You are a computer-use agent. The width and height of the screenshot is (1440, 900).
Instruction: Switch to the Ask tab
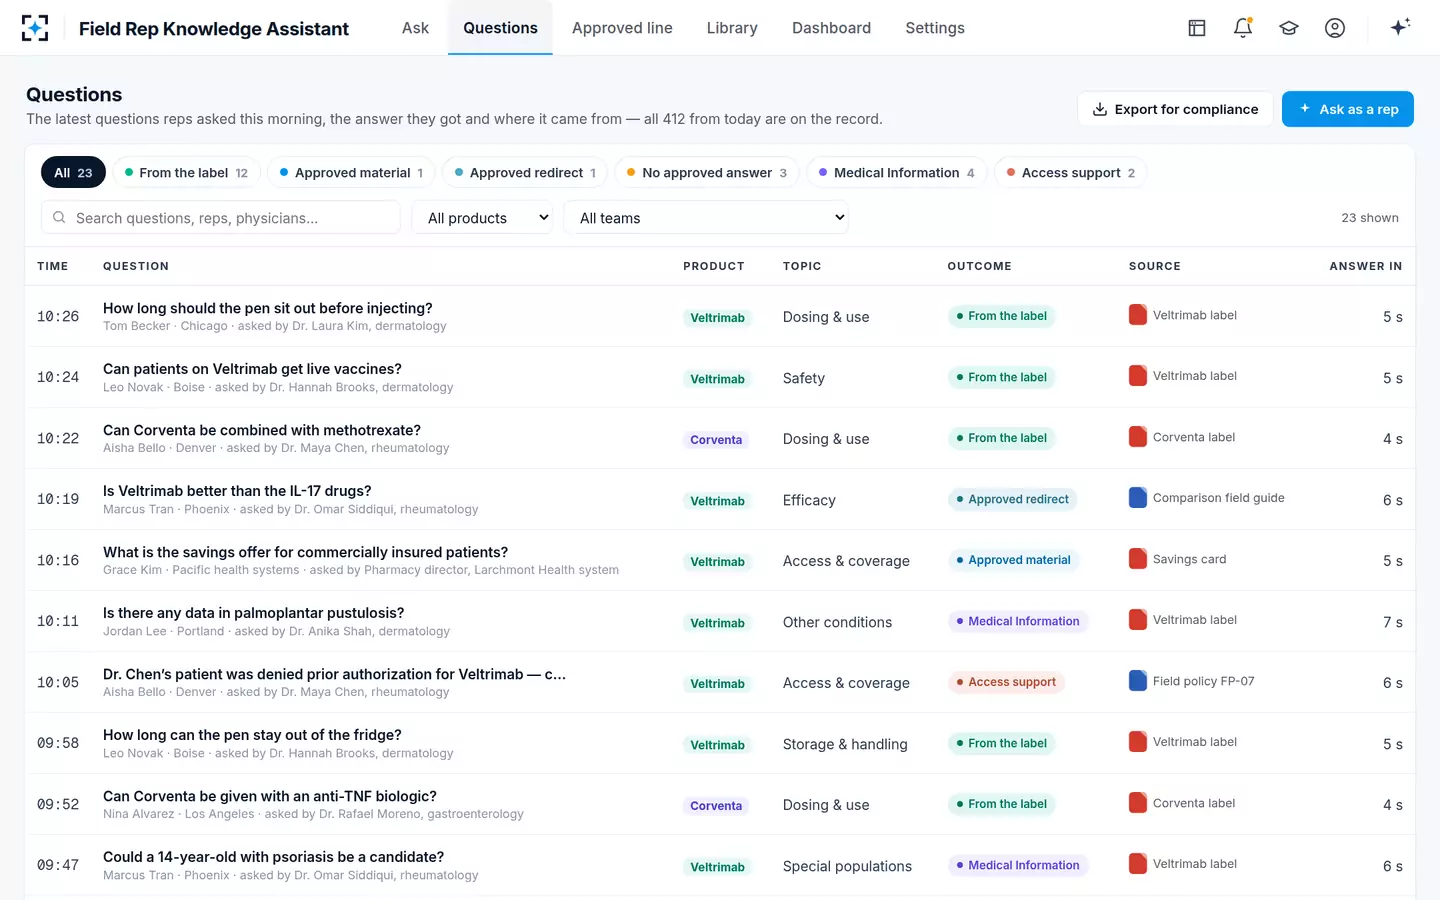pyautogui.click(x=415, y=28)
